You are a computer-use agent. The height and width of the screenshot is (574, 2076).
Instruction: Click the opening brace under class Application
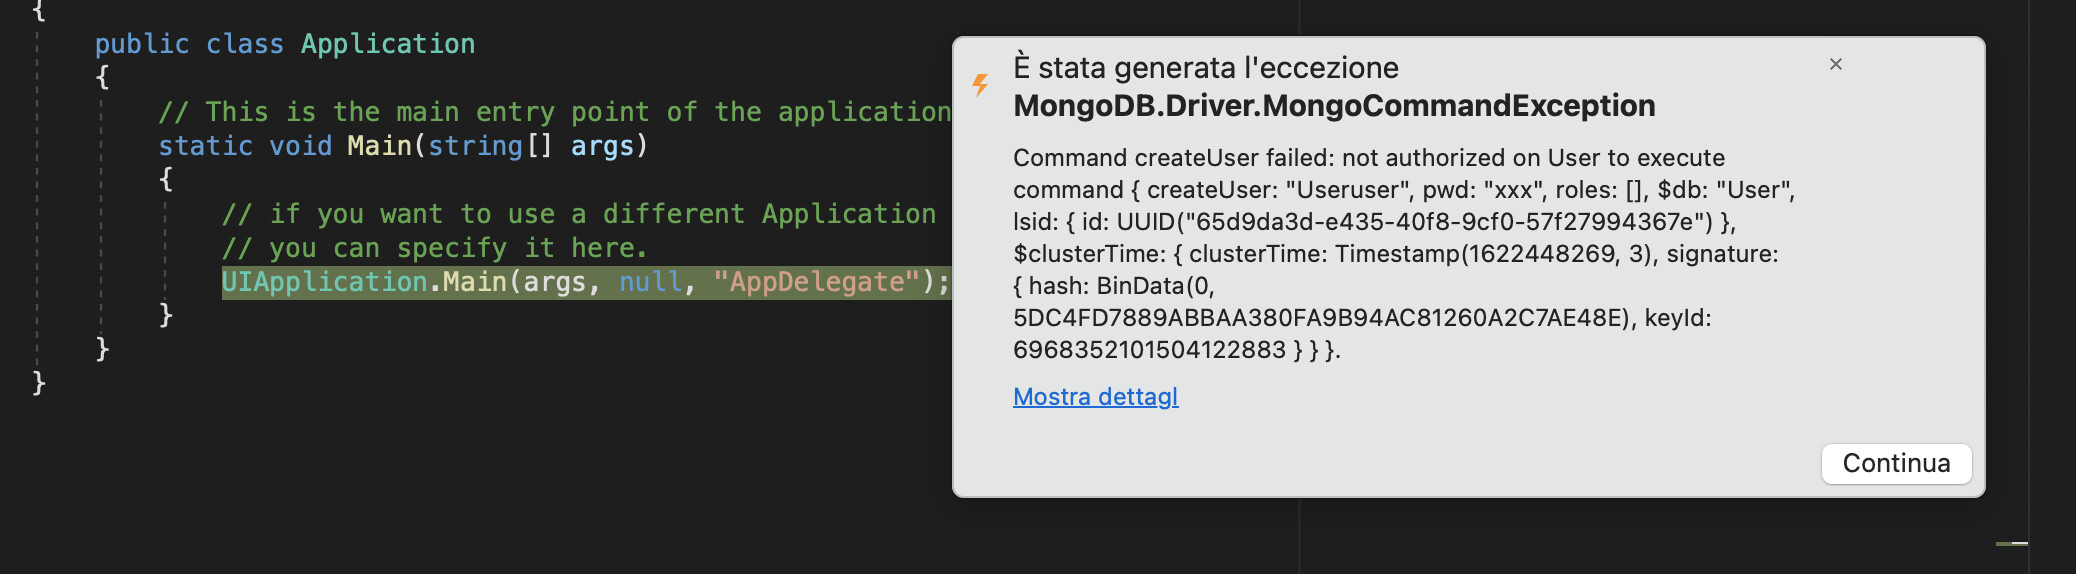coord(102,77)
